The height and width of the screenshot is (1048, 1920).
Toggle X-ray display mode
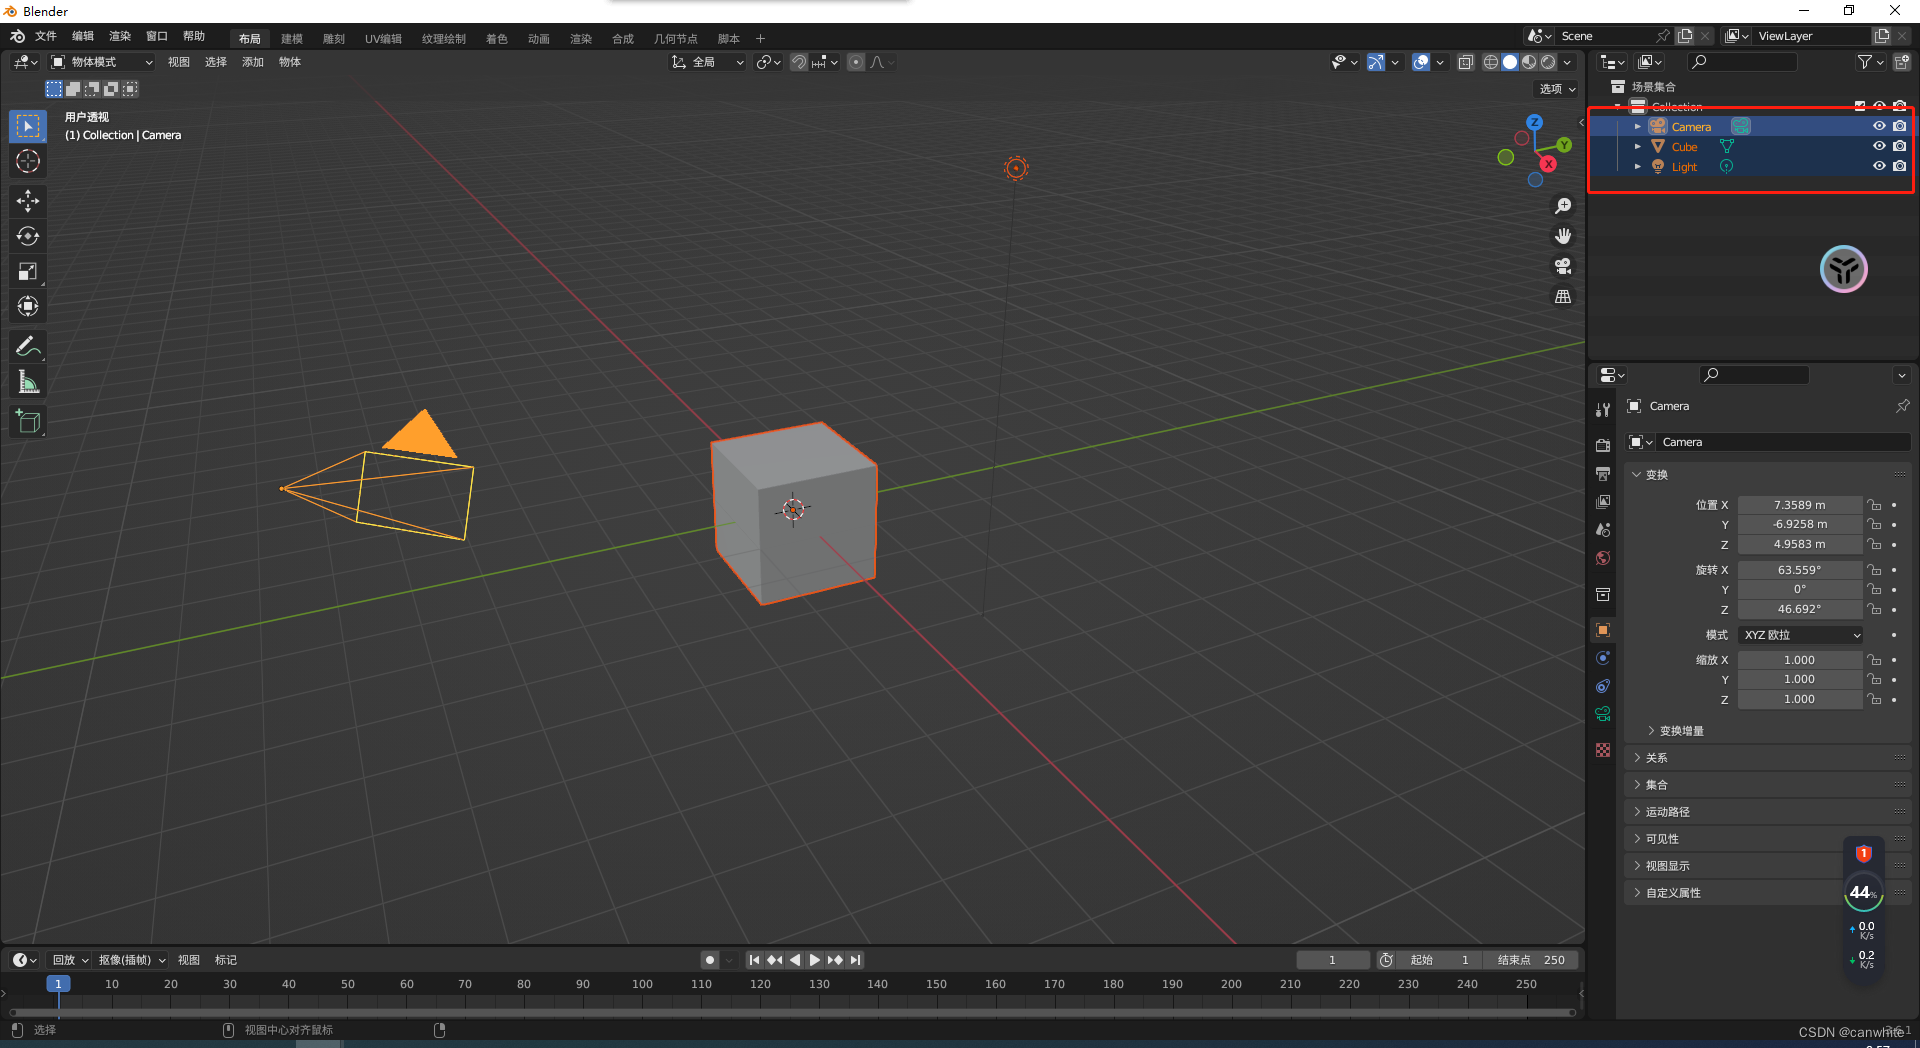pyautogui.click(x=1465, y=62)
